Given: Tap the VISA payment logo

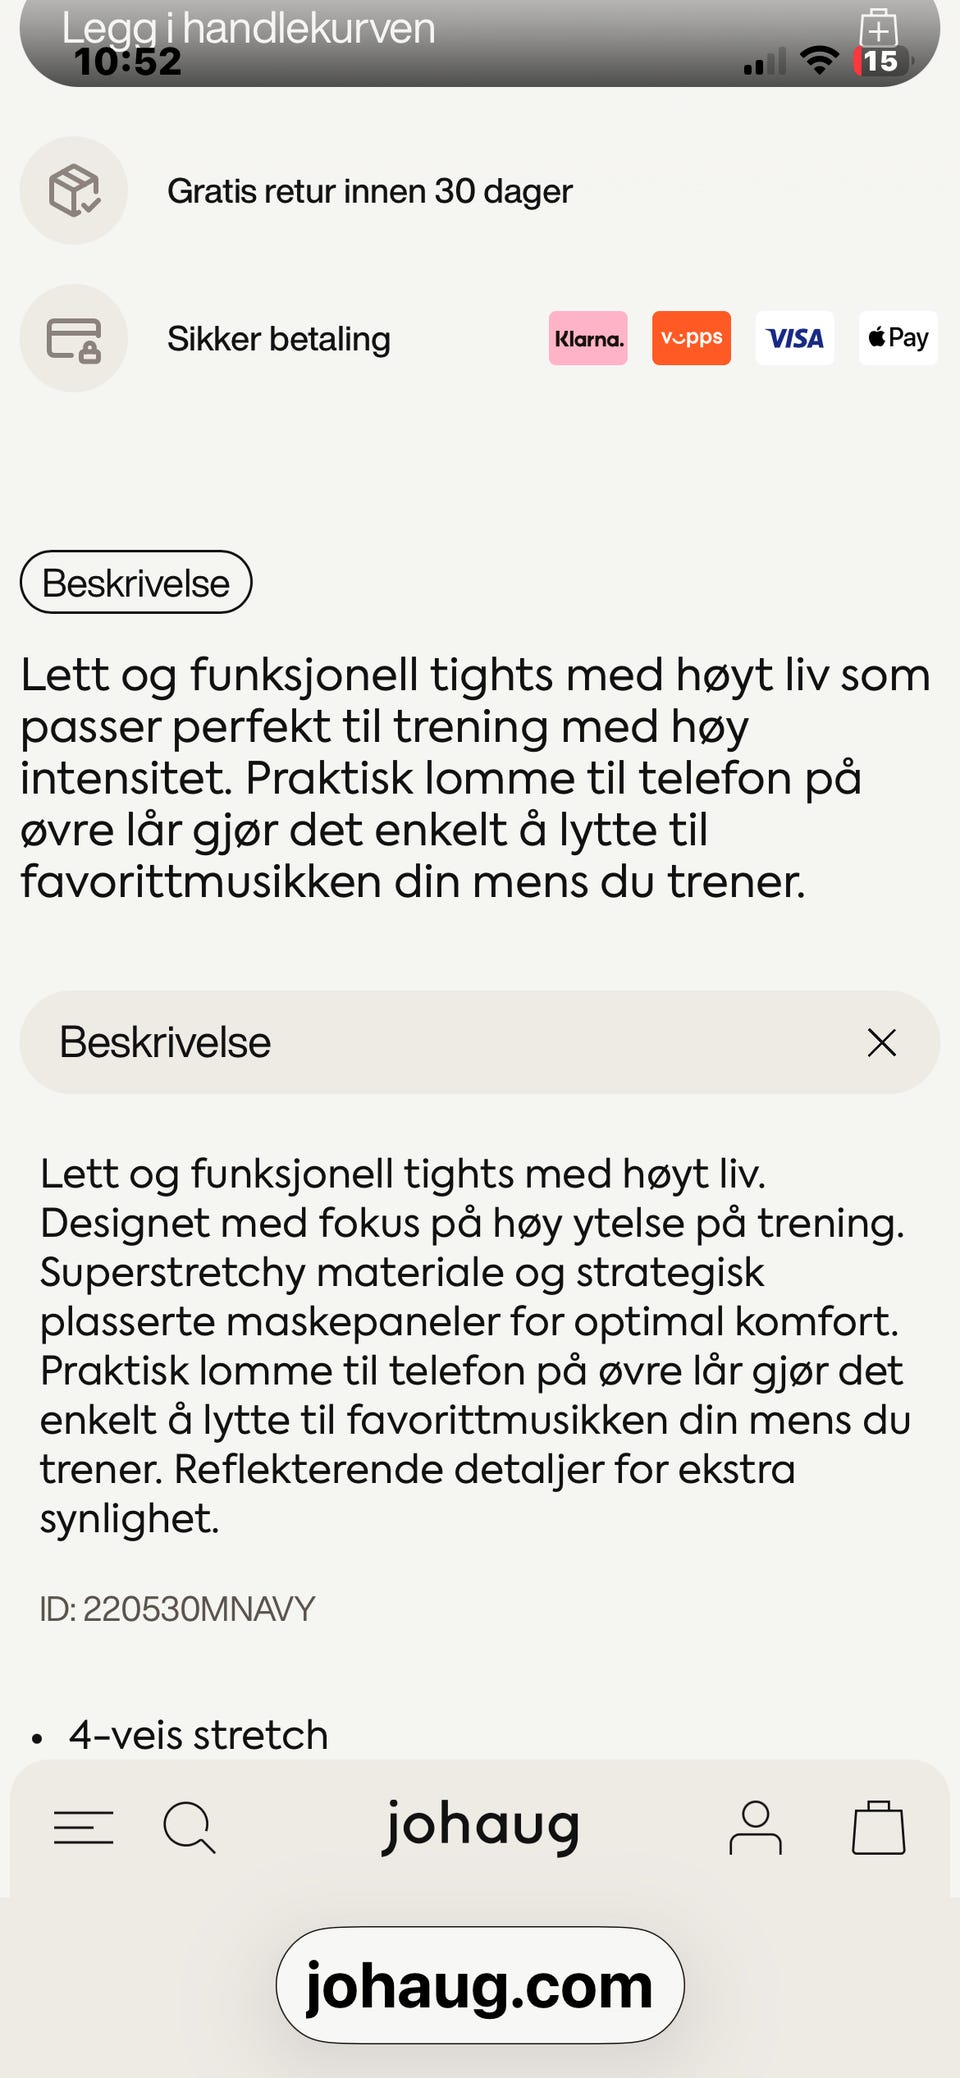Looking at the screenshot, I should point(794,338).
